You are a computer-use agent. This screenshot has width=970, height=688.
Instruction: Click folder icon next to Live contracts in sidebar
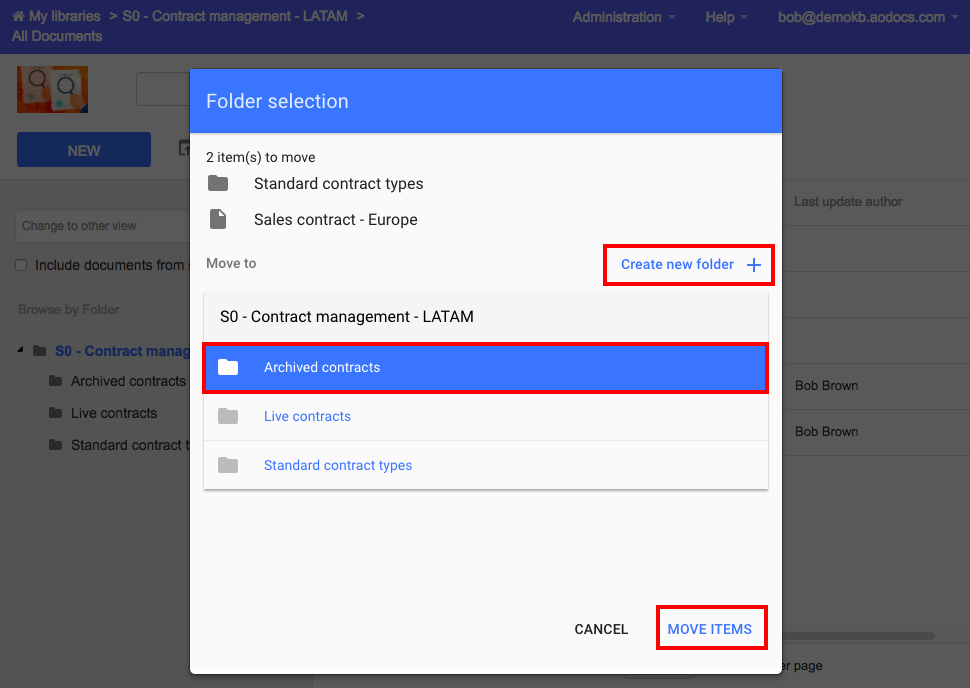pyautogui.click(x=55, y=413)
